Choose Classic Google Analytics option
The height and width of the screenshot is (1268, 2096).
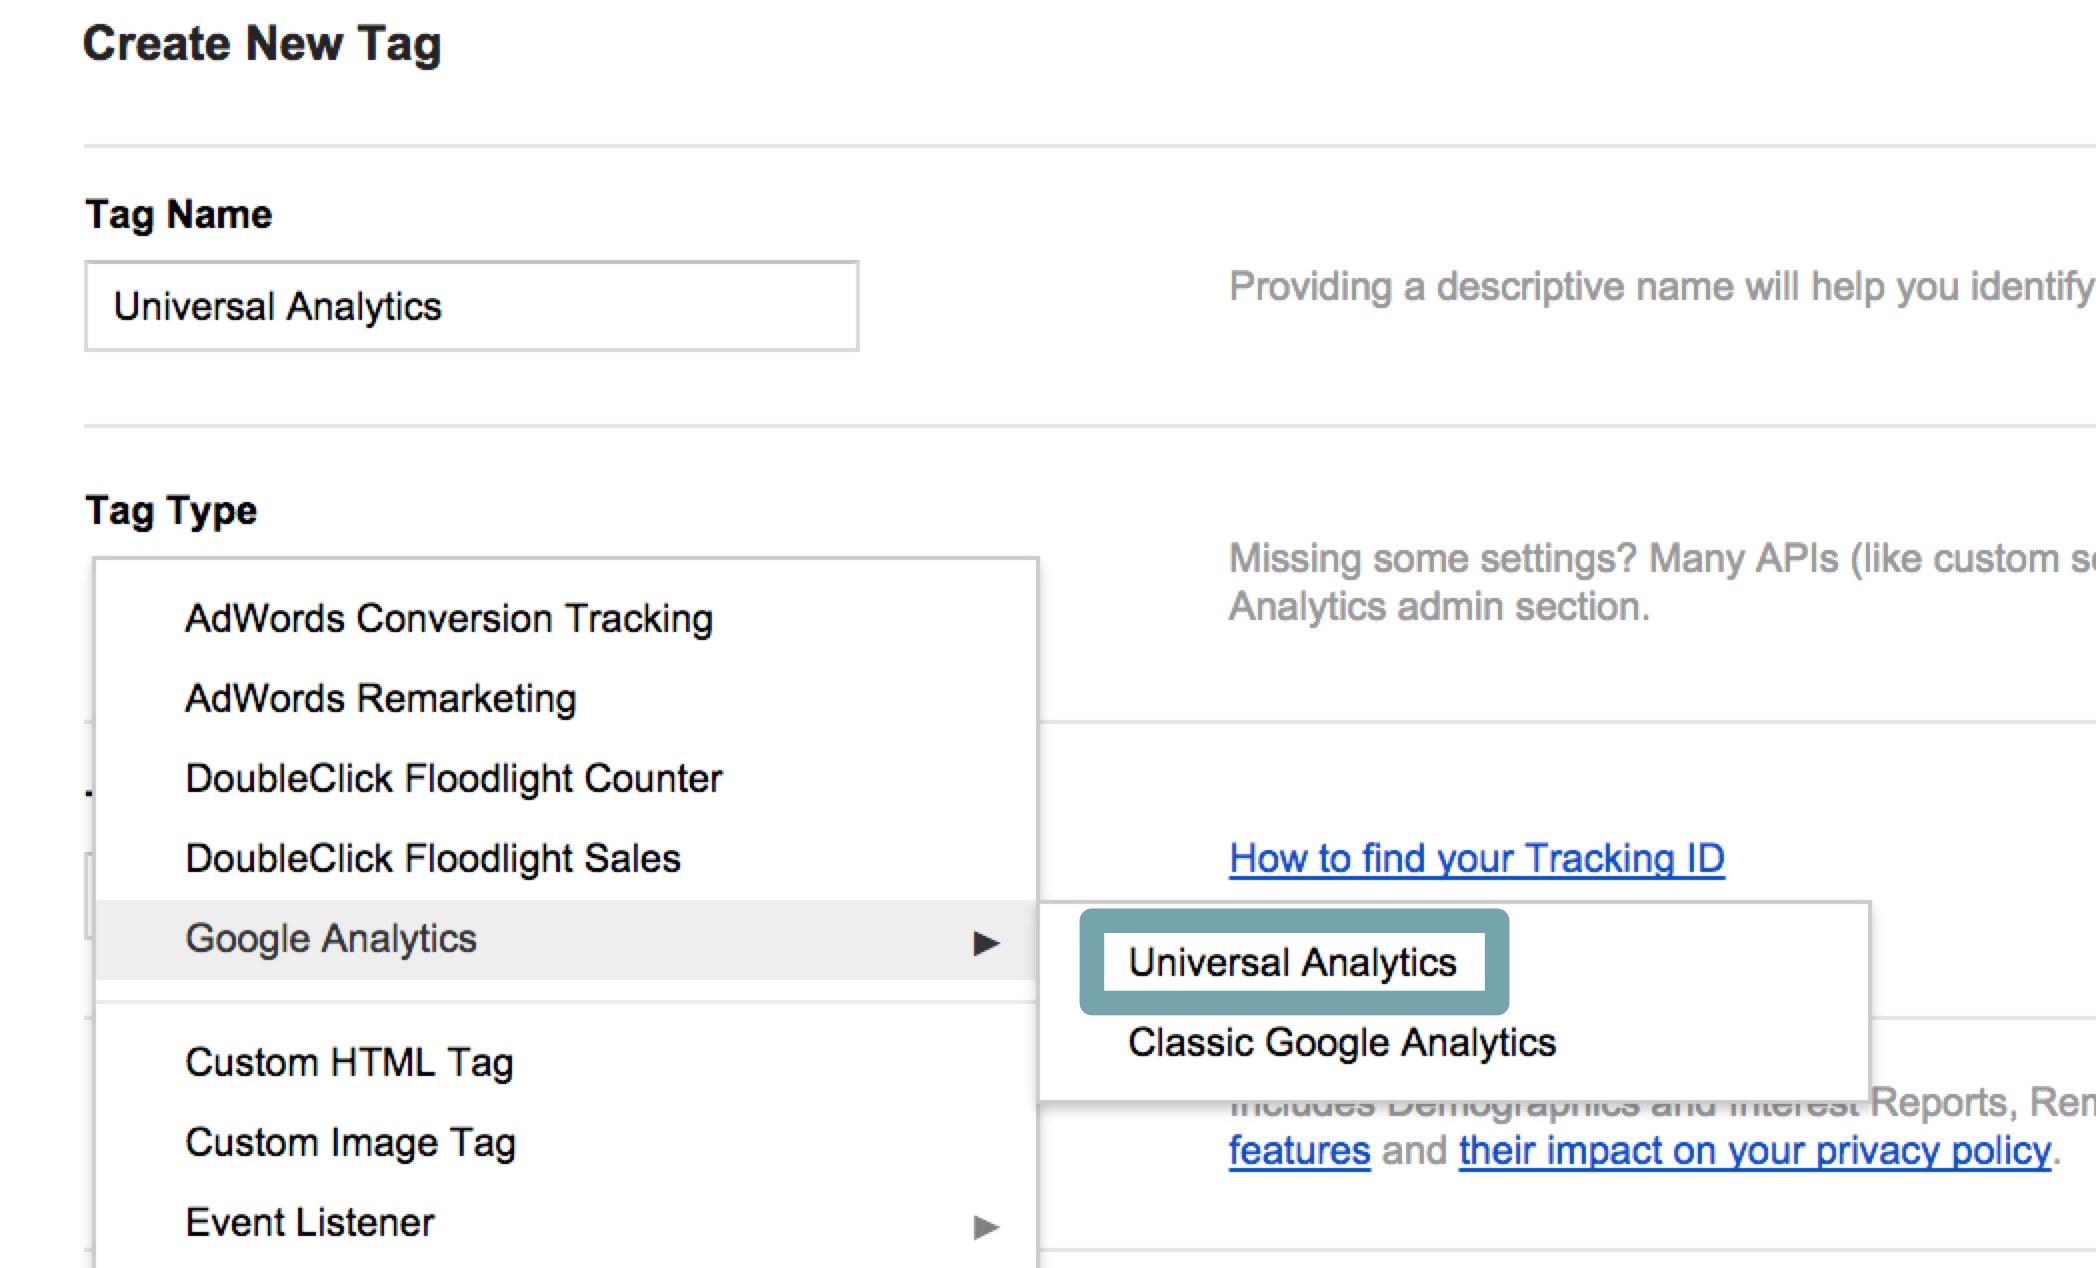[x=1342, y=1043]
